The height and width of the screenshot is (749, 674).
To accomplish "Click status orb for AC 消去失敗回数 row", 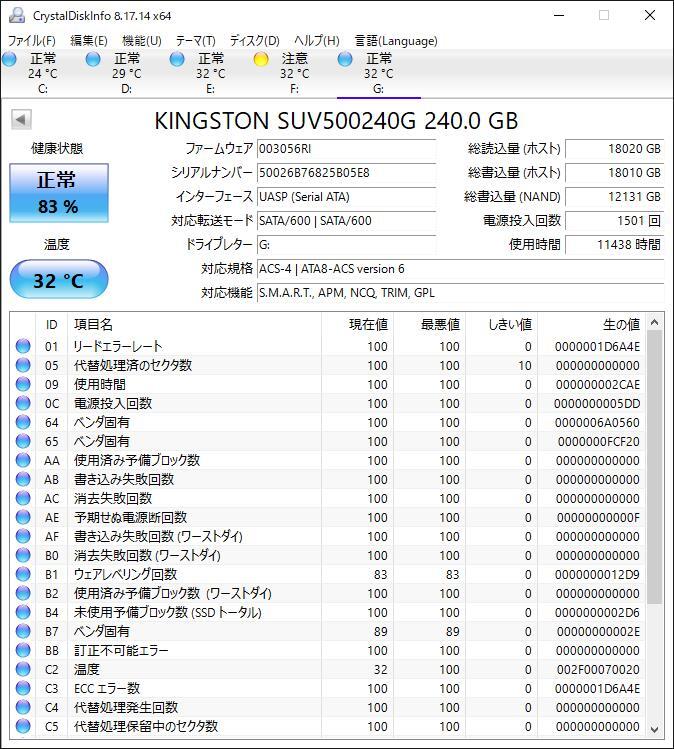I will coord(23,498).
